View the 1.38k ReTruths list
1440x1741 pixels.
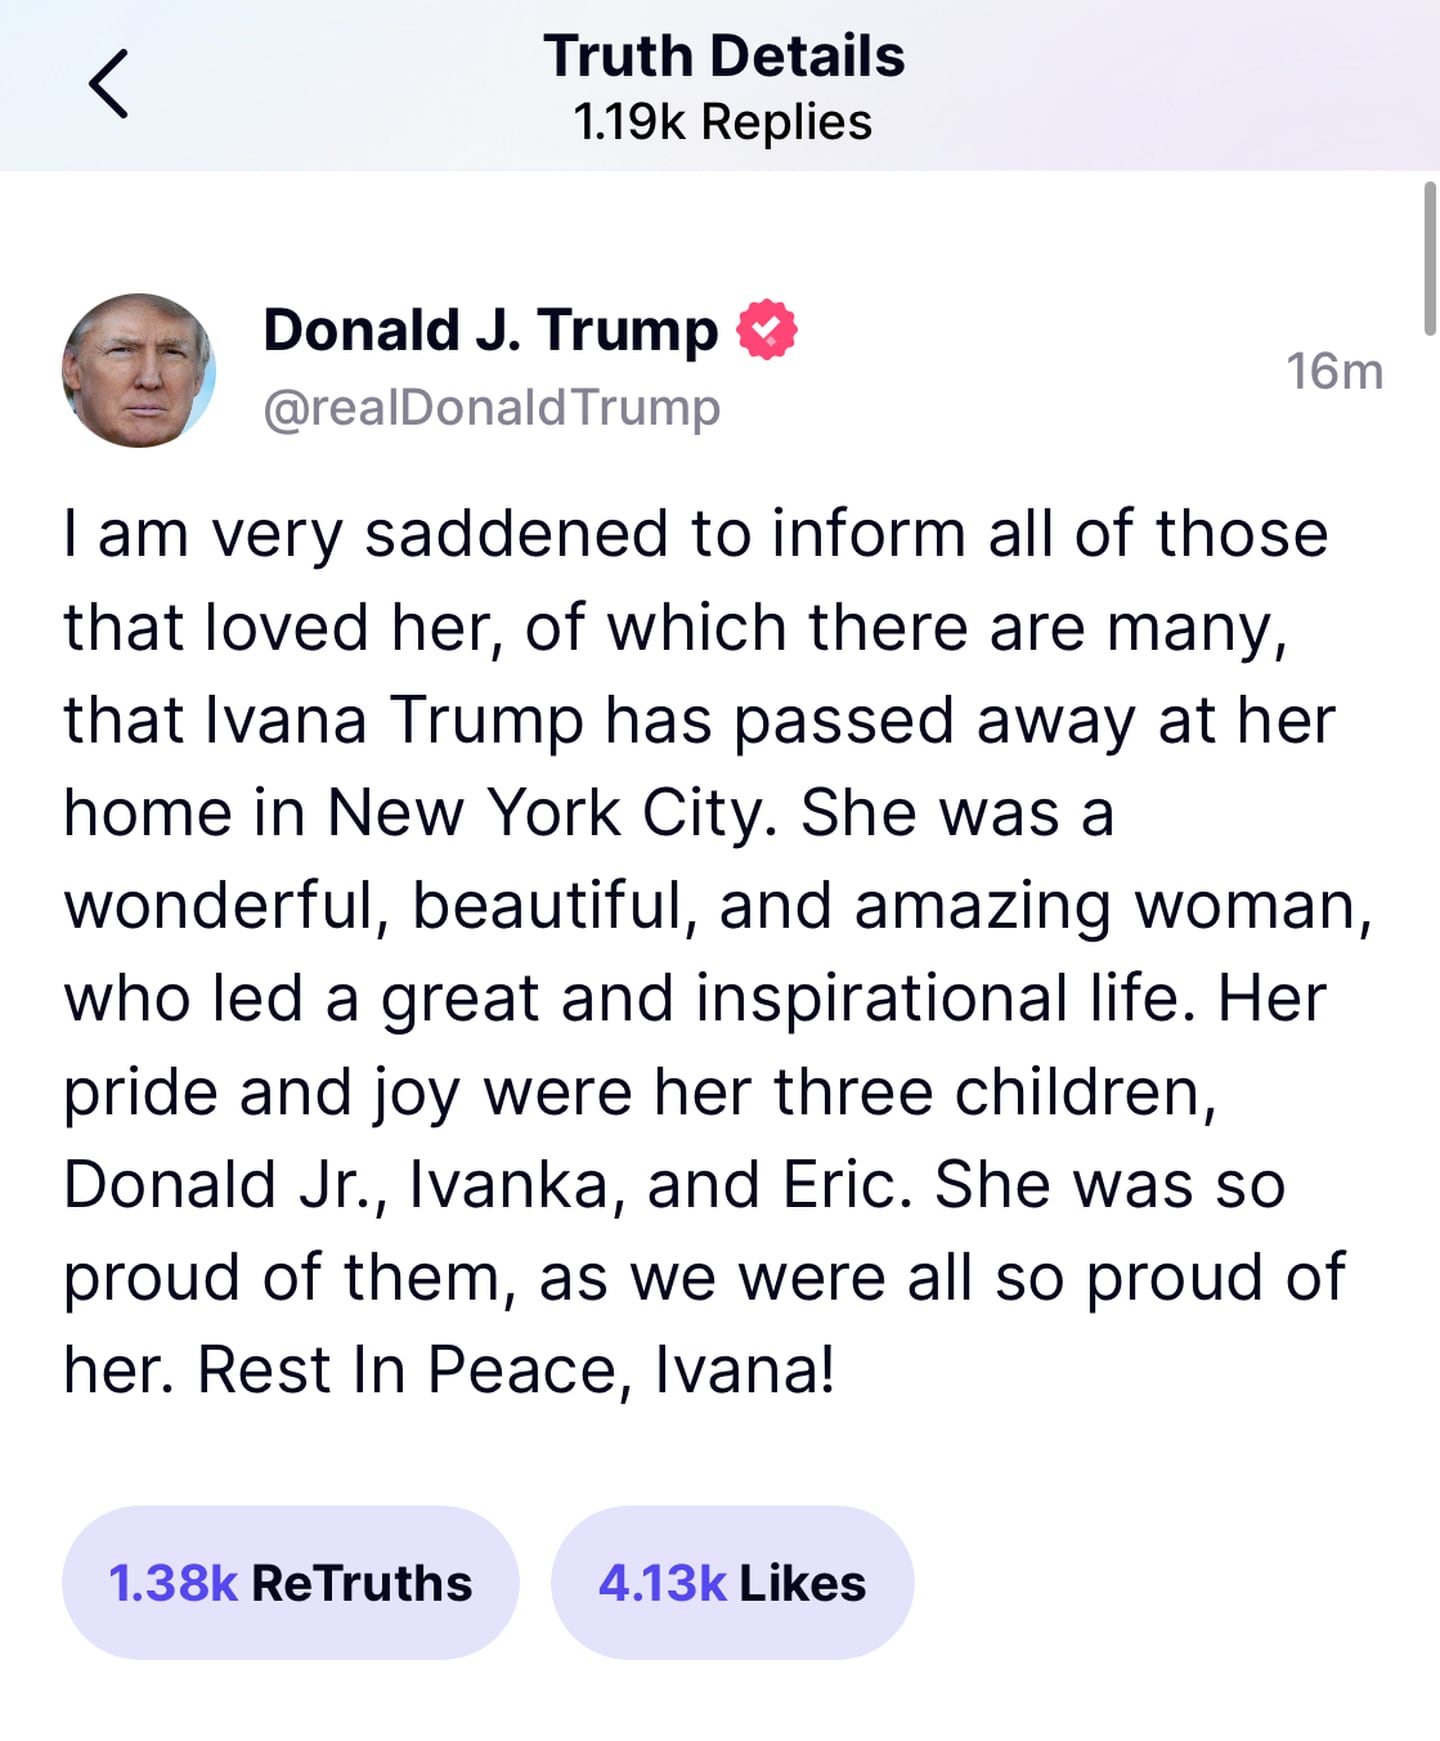(291, 1583)
